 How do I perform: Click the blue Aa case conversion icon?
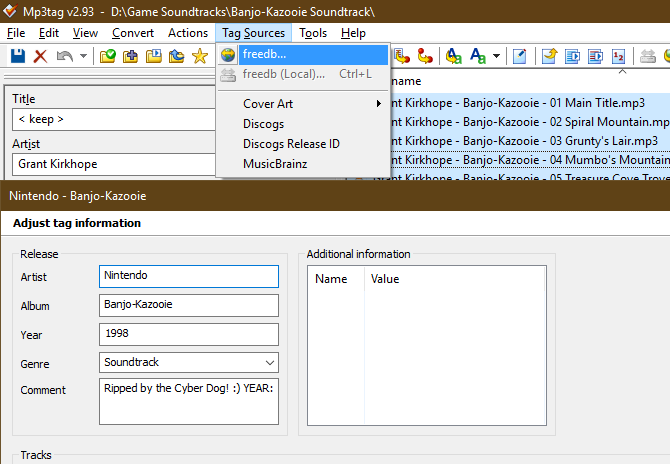[x=477, y=56]
